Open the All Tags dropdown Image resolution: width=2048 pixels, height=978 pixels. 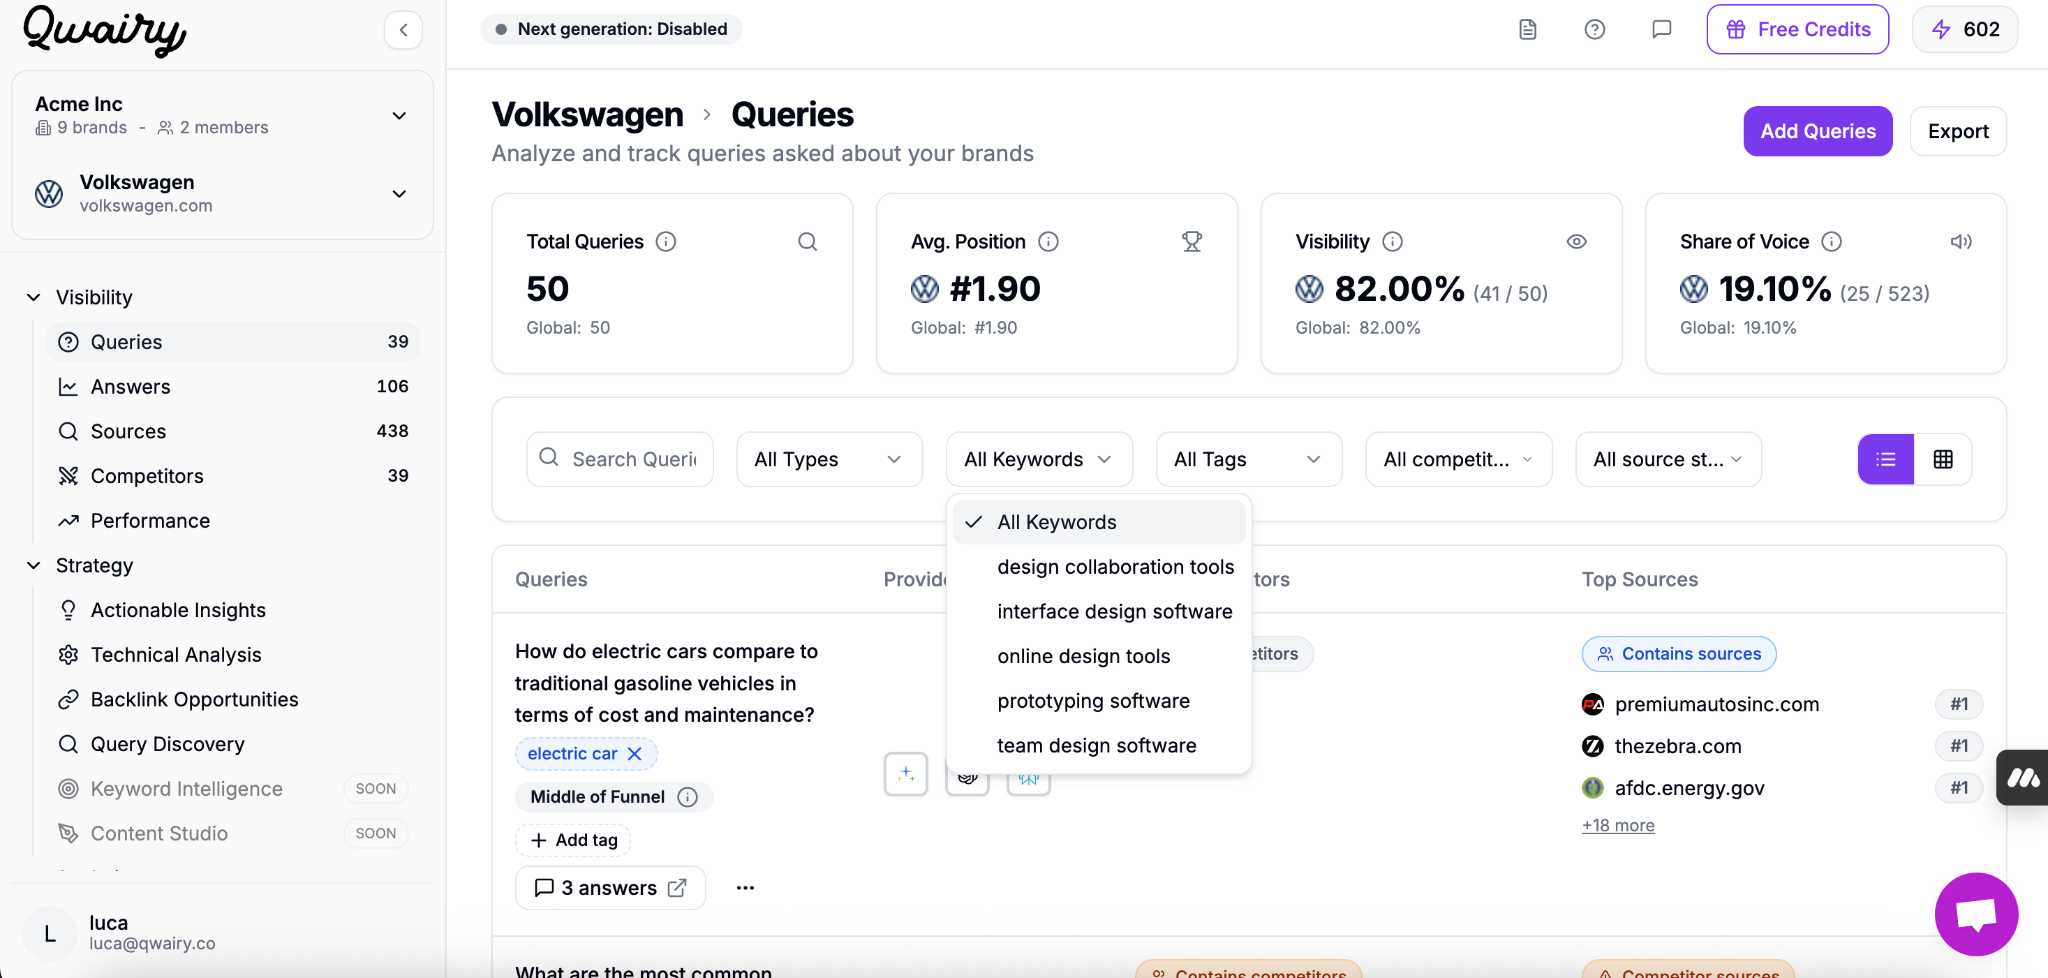point(1249,459)
